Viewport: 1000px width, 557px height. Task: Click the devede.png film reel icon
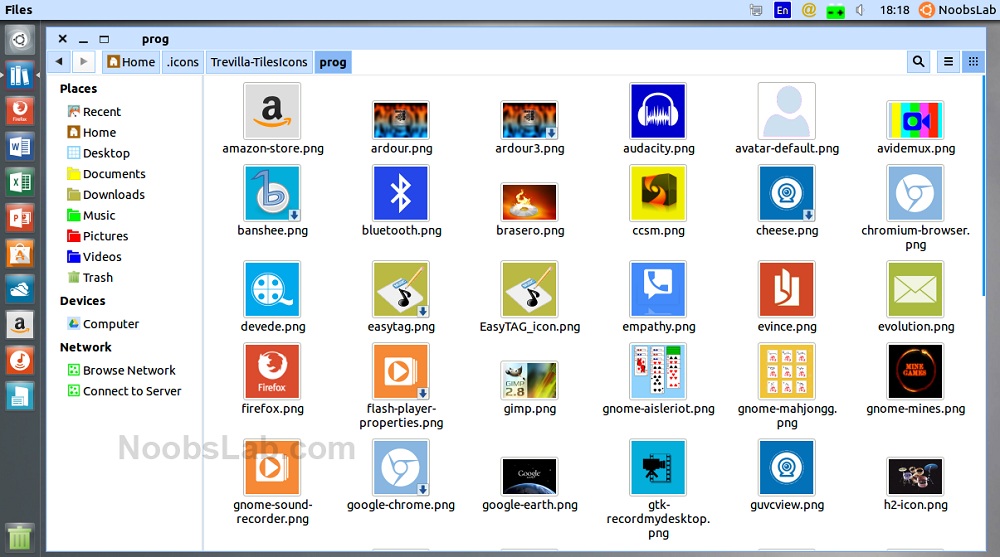click(272, 289)
